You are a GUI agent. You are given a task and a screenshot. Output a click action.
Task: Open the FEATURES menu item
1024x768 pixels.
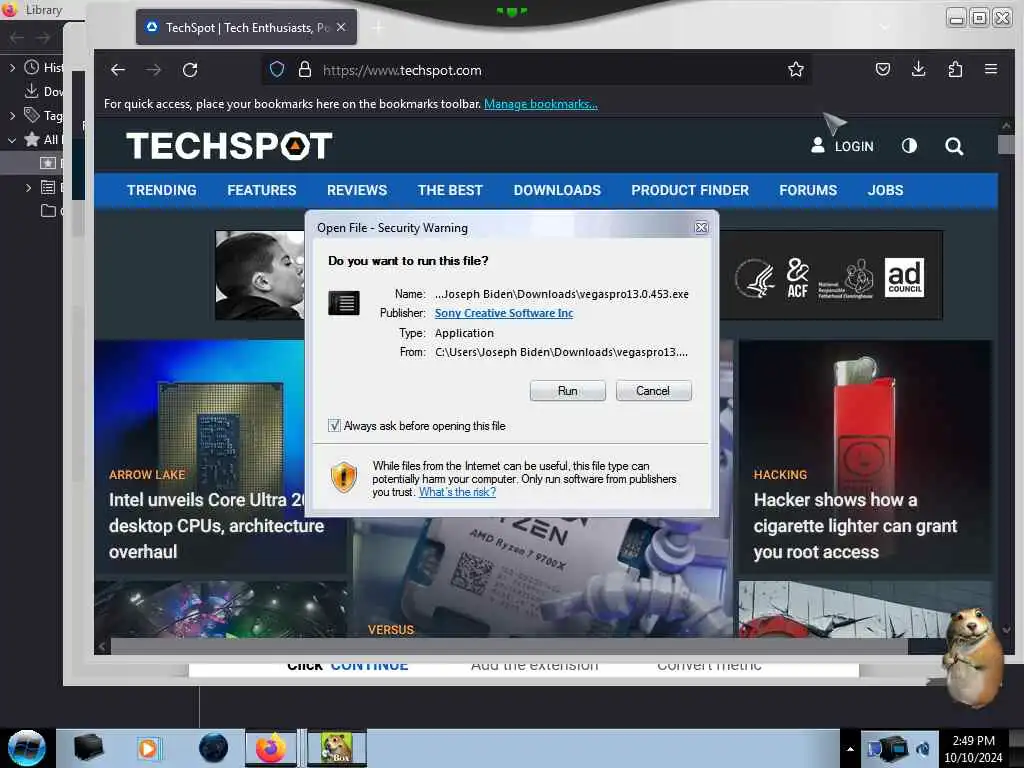tap(261, 190)
